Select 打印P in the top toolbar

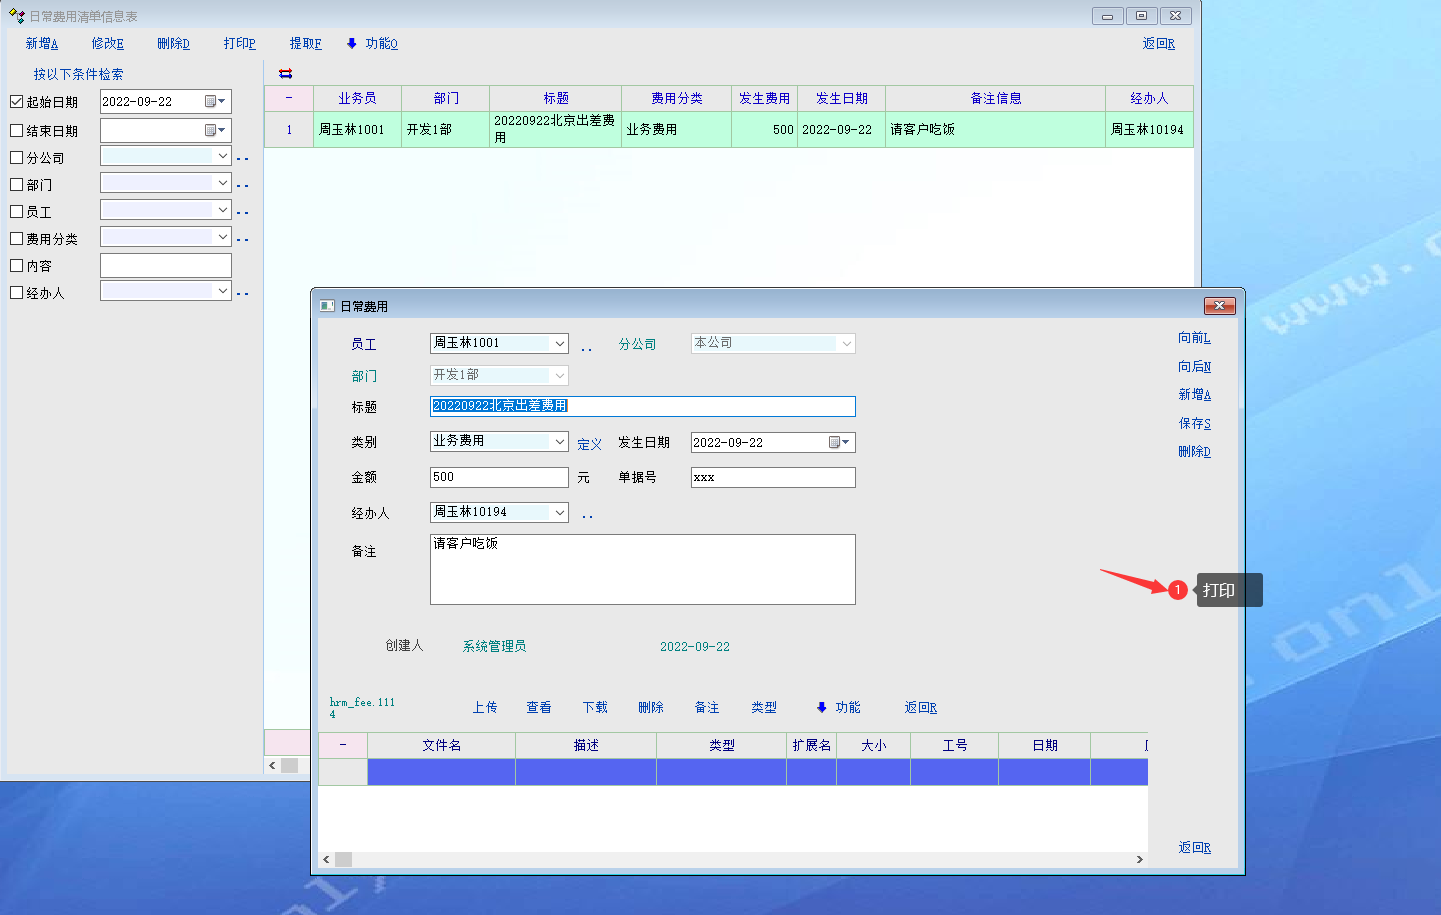(x=240, y=44)
